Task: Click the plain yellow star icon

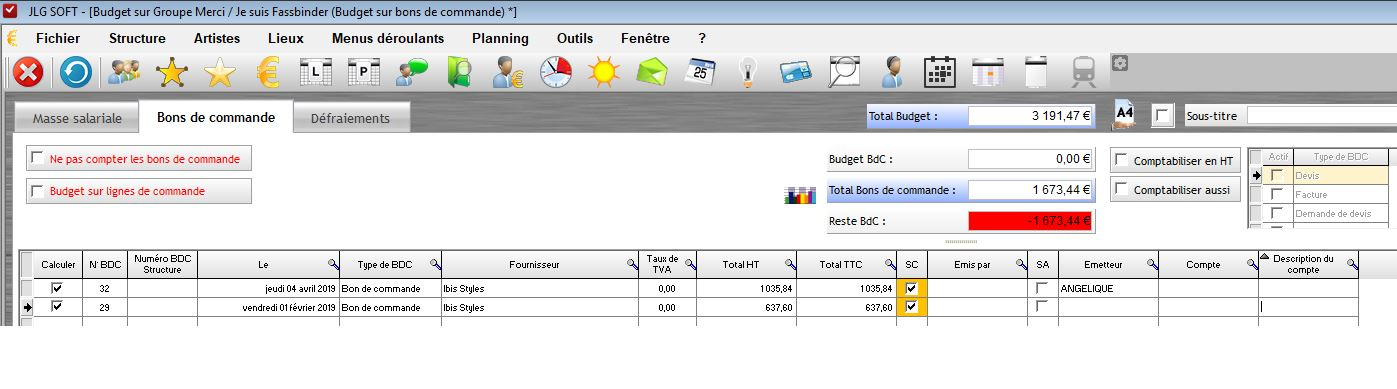Action: click(x=219, y=72)
